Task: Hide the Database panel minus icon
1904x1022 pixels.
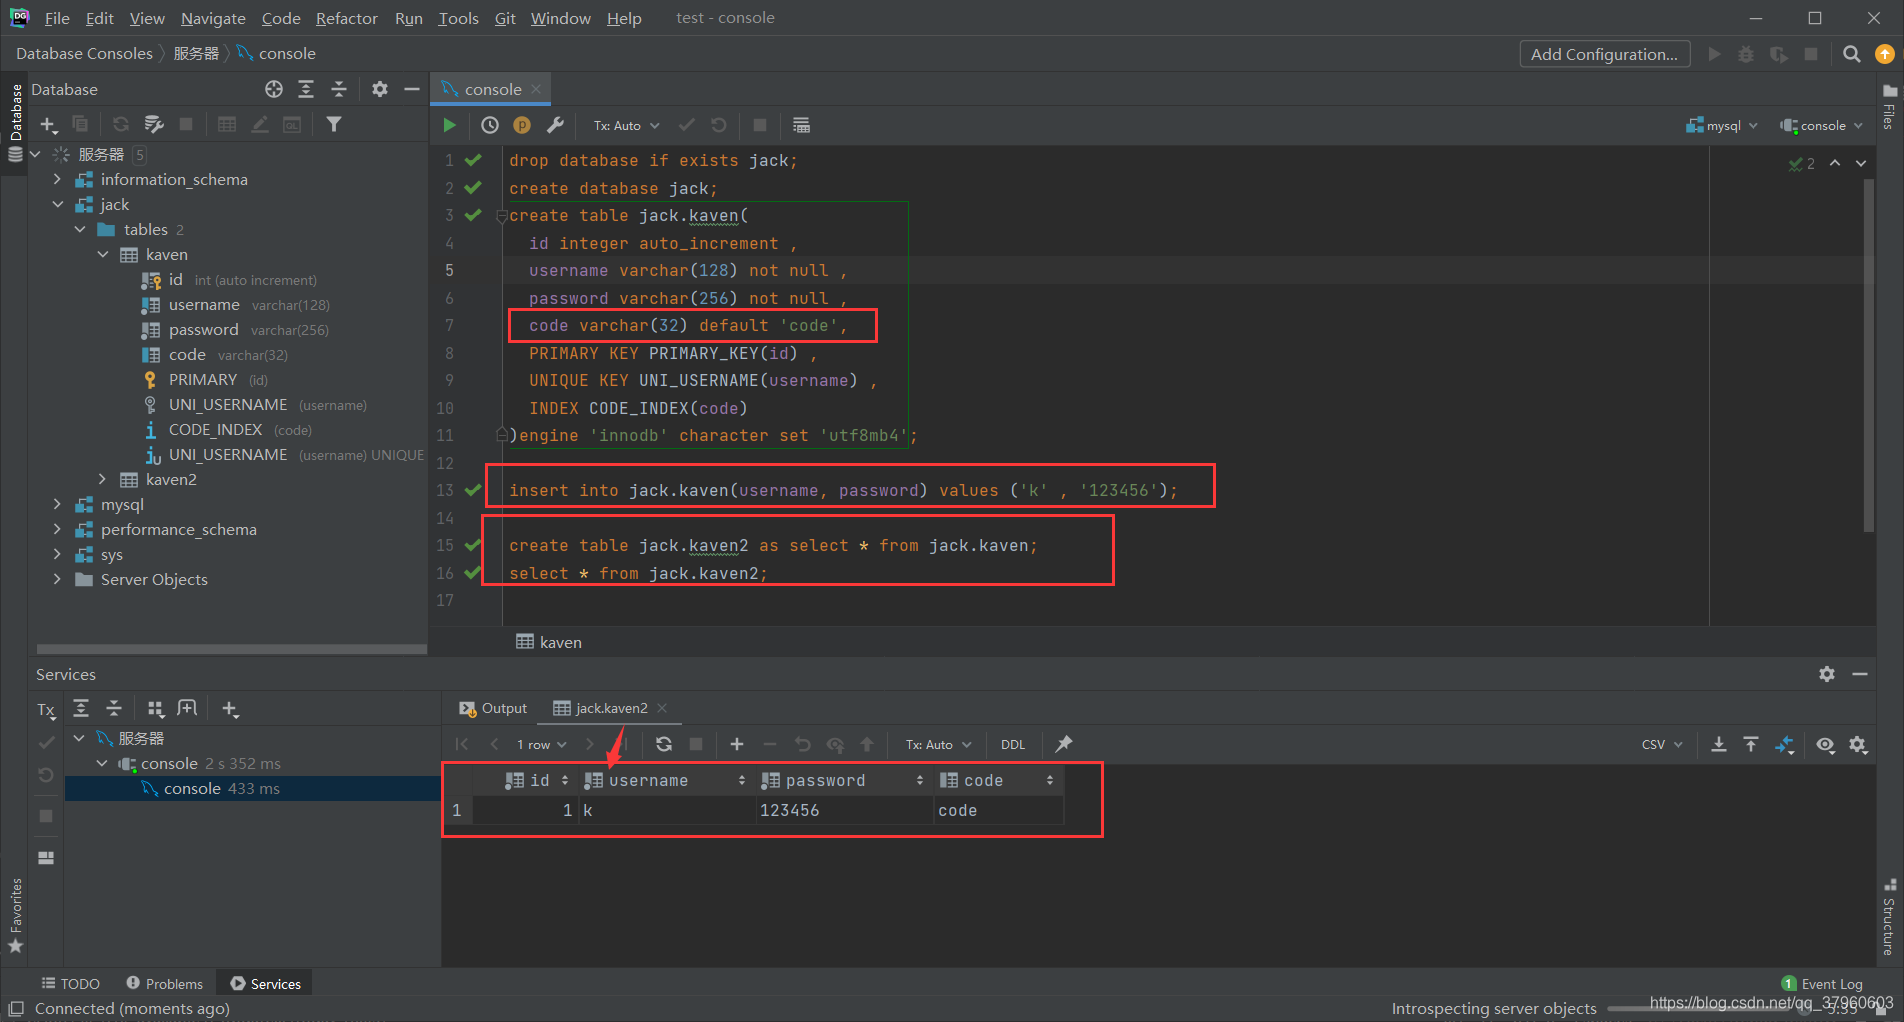Action: [x=411, y=89]
